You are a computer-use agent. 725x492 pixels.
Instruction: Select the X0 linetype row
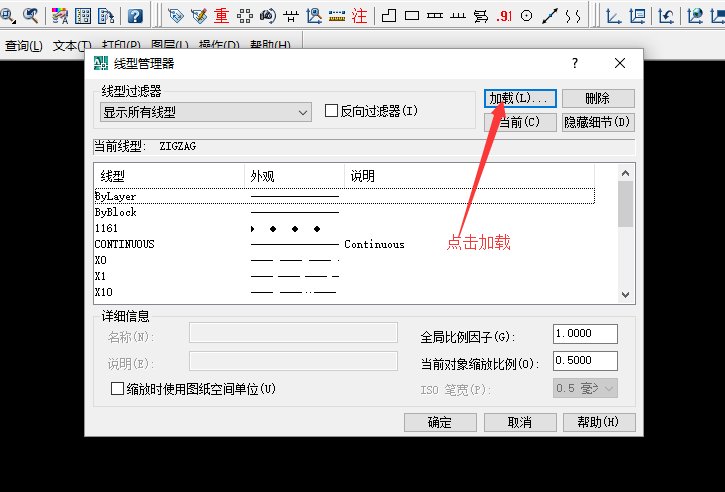pos(344,260)
